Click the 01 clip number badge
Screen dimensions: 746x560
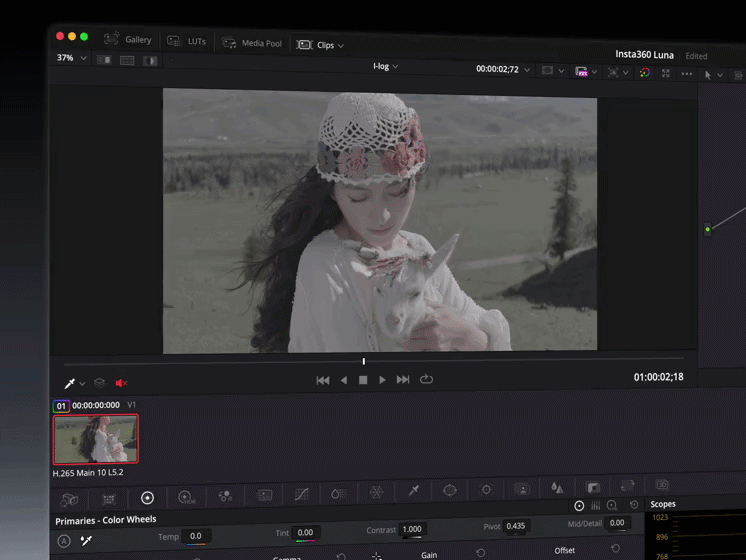(61, 406)
